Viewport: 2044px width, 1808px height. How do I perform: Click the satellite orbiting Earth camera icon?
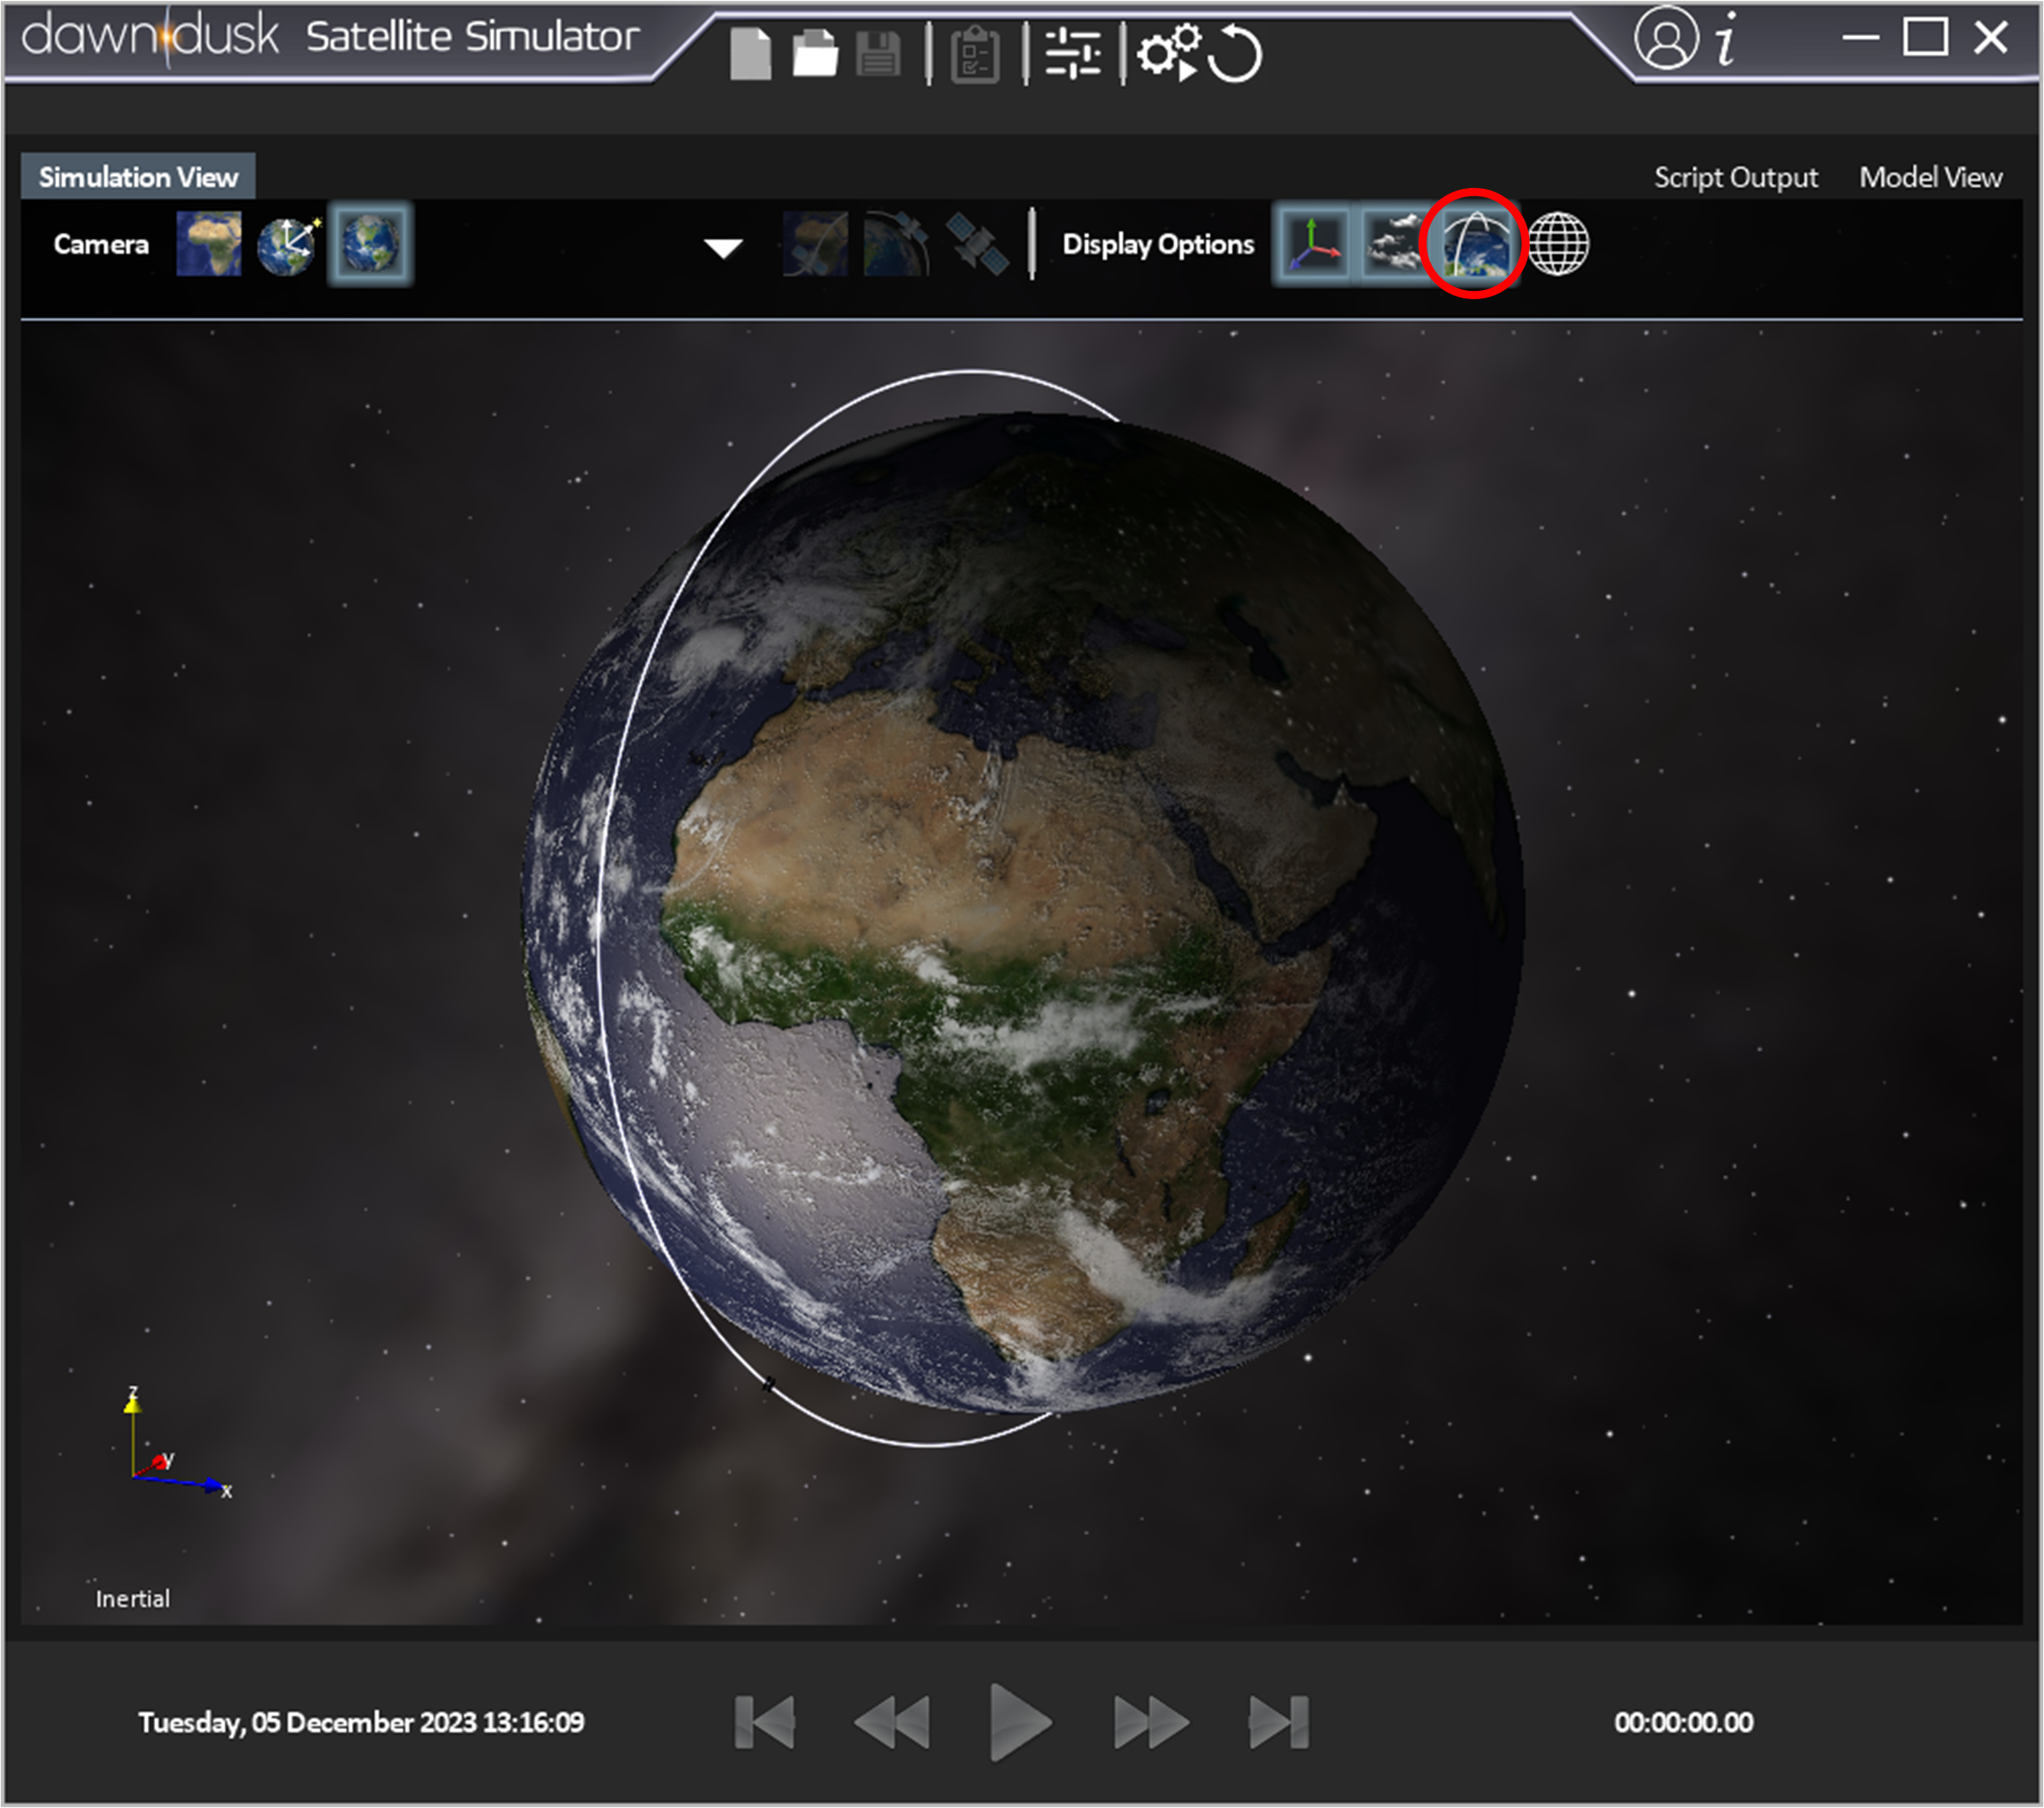896,244
